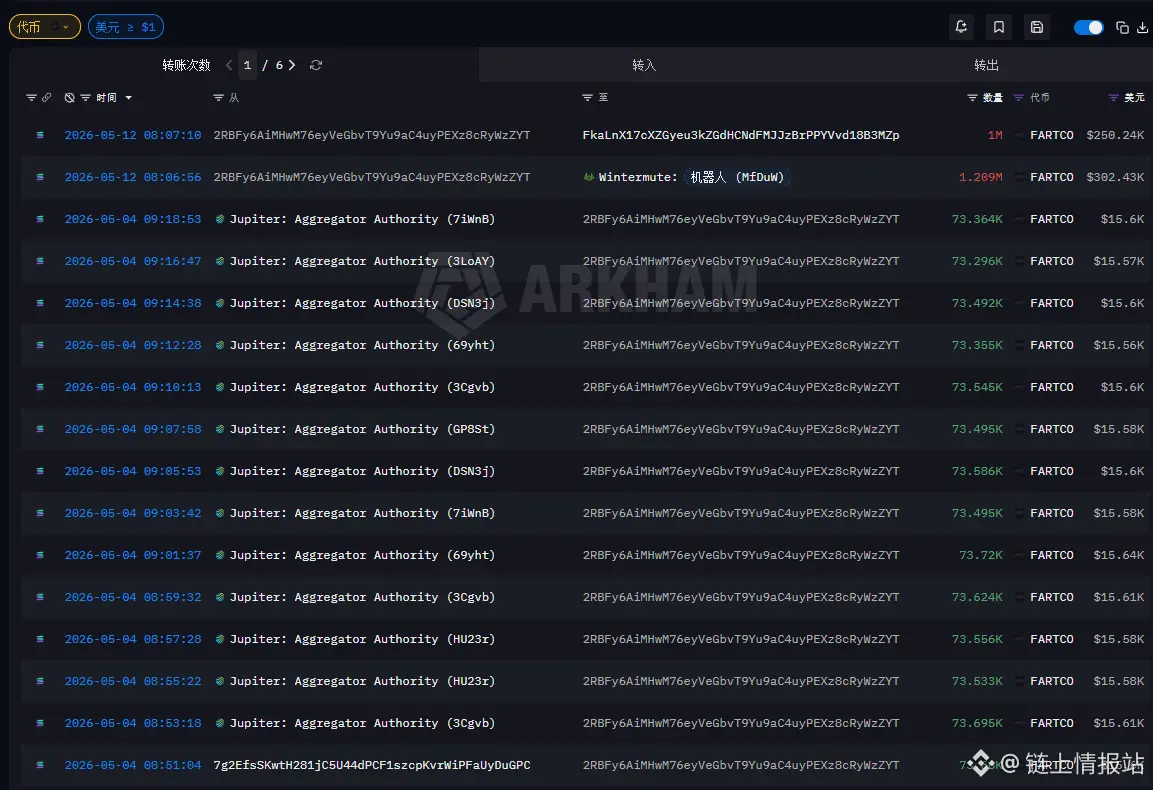
Task: Switch the blue toggle off
Action: tap(1088, 27)
